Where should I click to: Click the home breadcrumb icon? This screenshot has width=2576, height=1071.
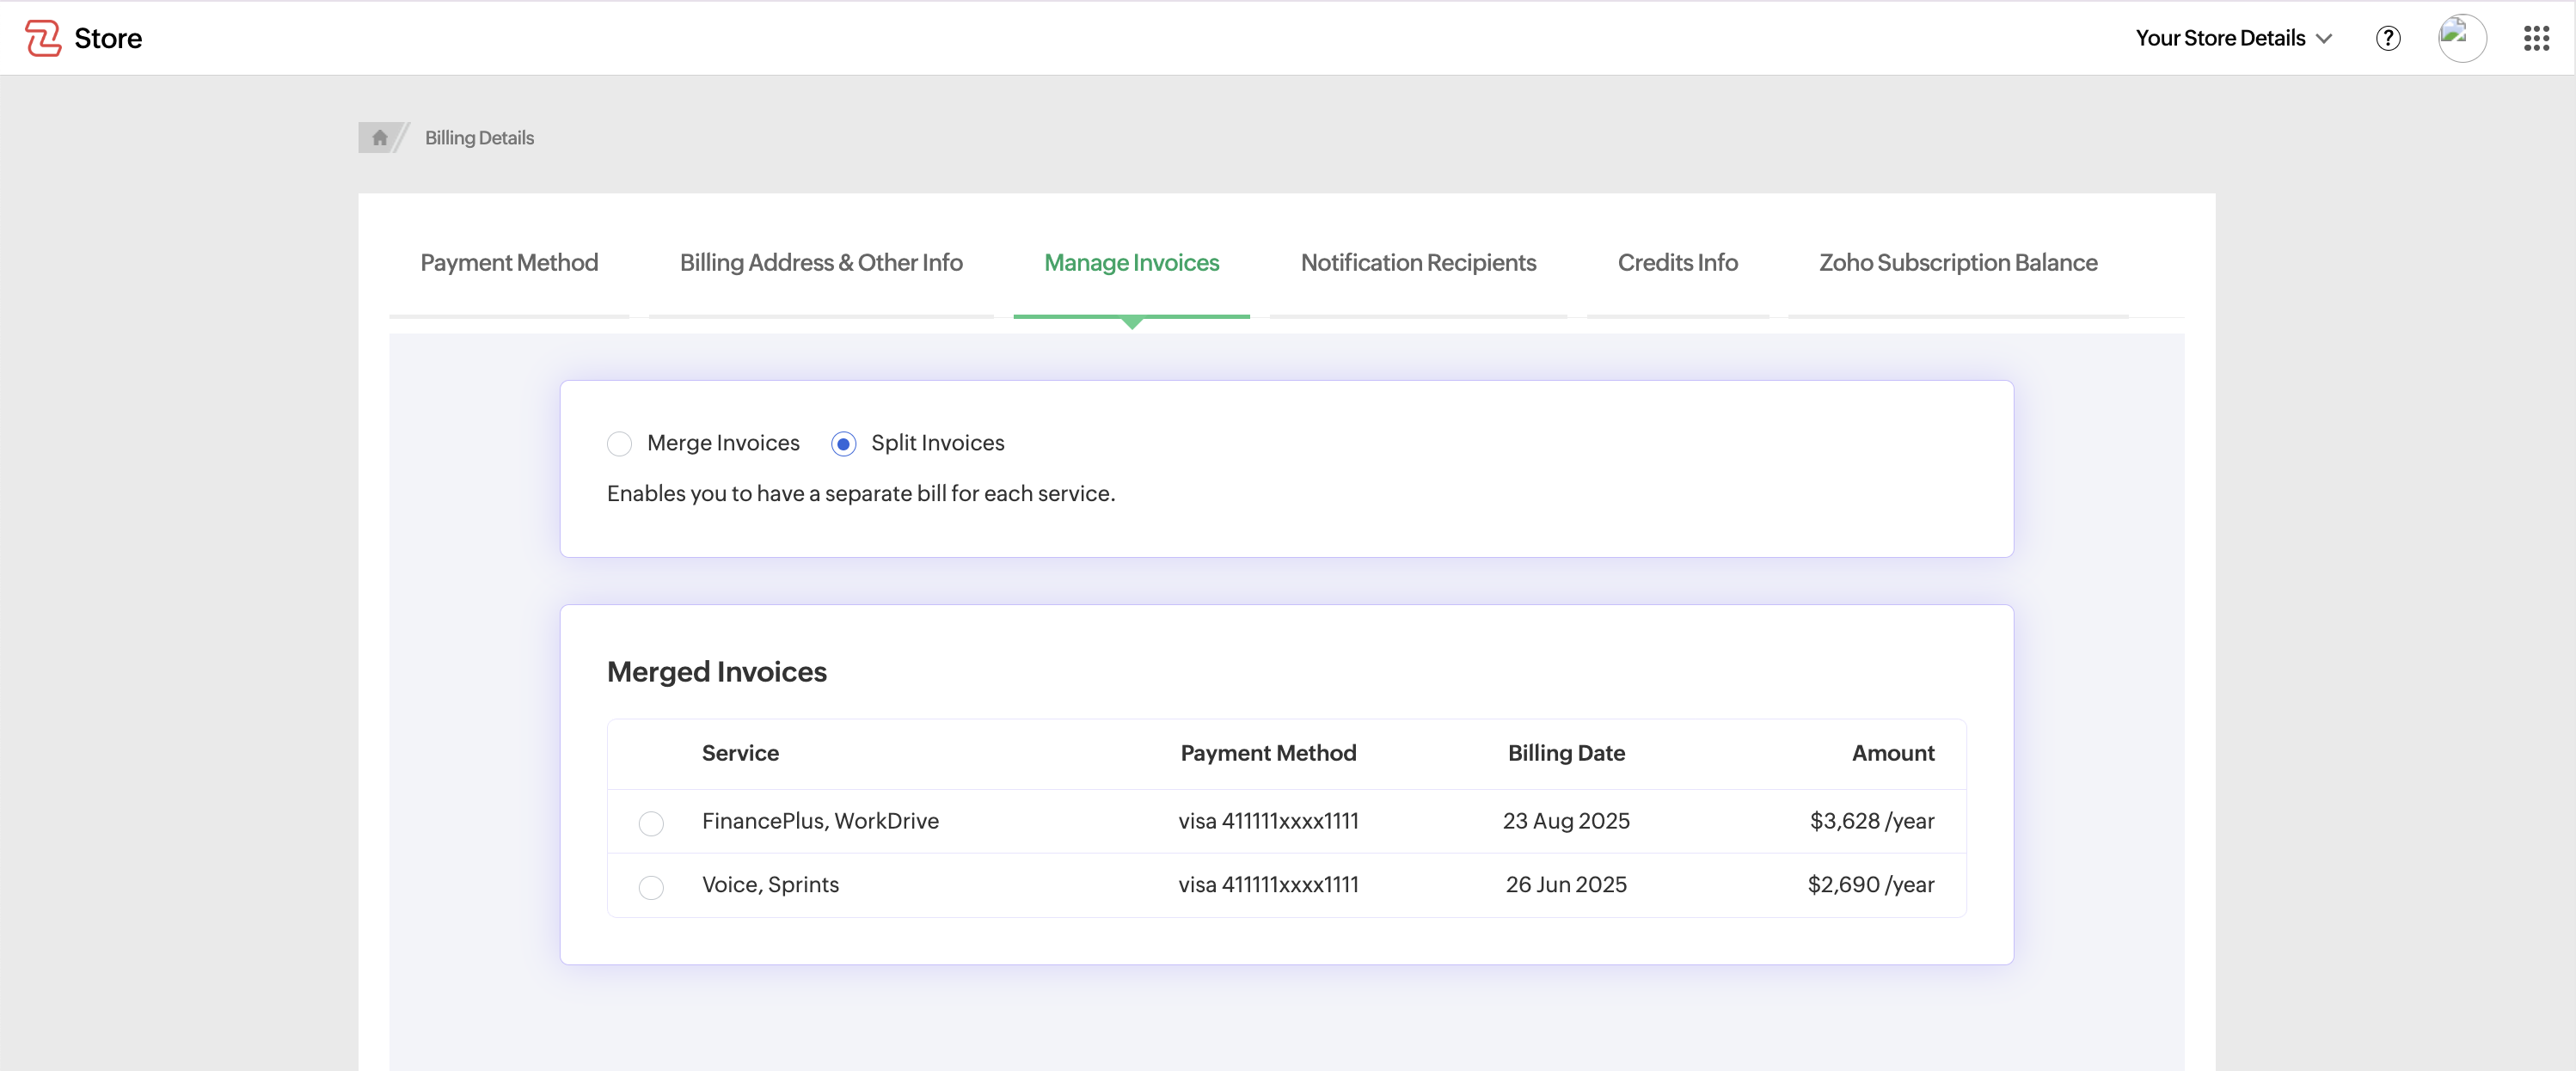click(379, 138)
